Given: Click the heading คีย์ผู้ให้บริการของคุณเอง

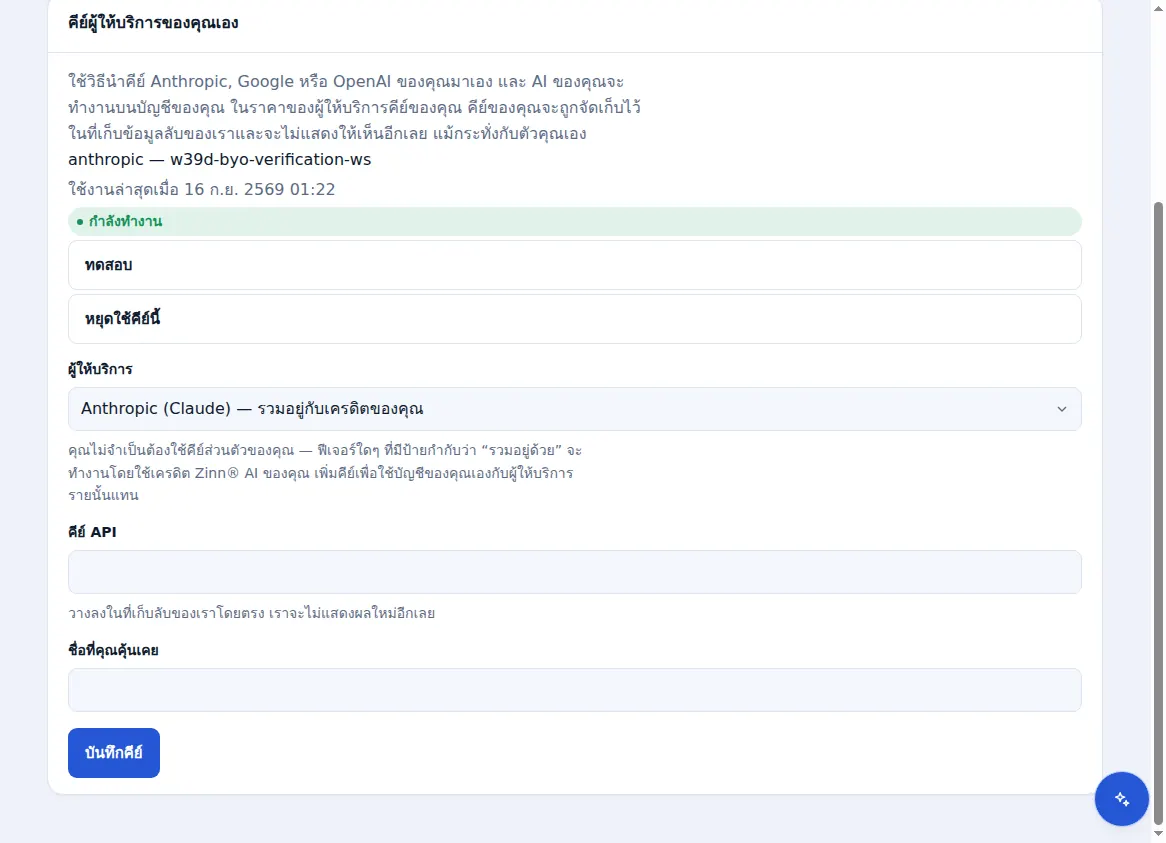Looking at the screenshot, I should (153, 23).
